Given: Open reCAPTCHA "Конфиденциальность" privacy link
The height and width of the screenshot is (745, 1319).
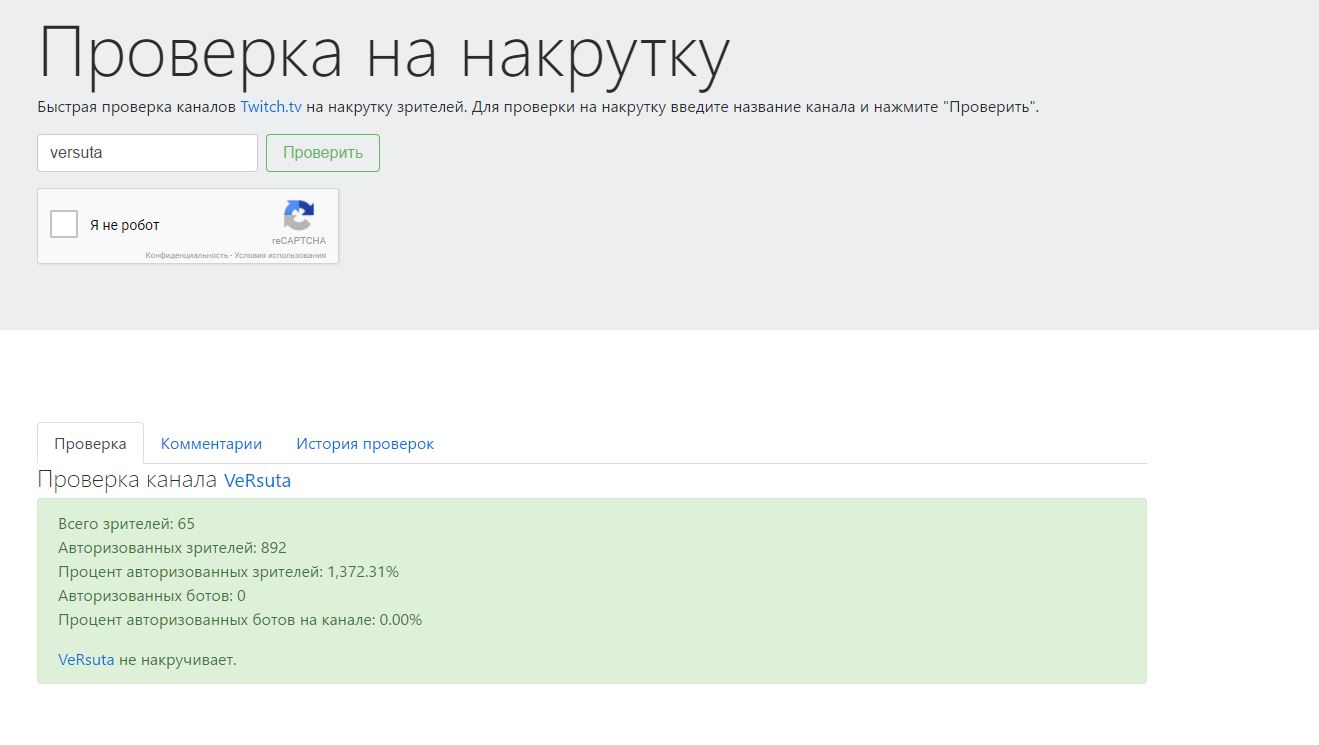Looking at the screenshot, I should pyautogui.click(x=186, y=255).
